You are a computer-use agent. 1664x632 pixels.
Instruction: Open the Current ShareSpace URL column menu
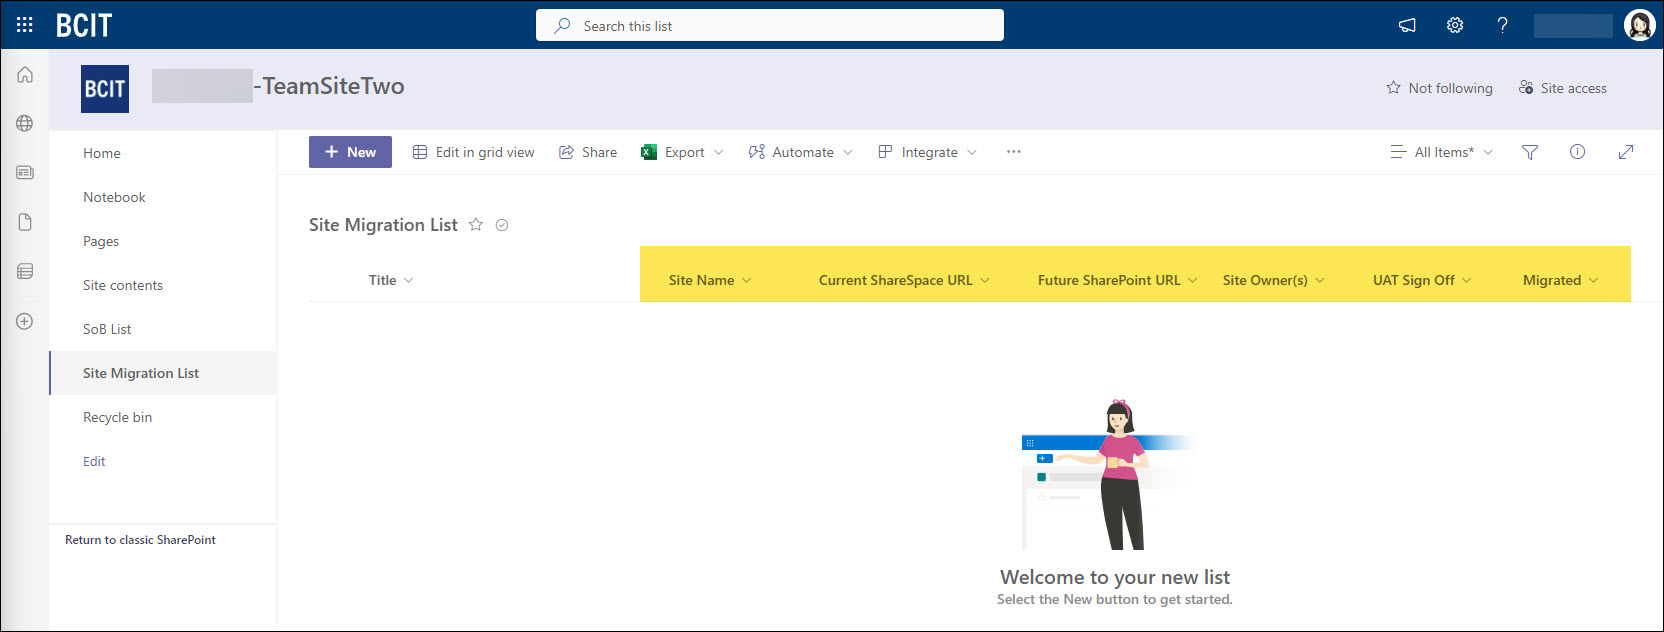pyautogui.click(x=904, y=280)
